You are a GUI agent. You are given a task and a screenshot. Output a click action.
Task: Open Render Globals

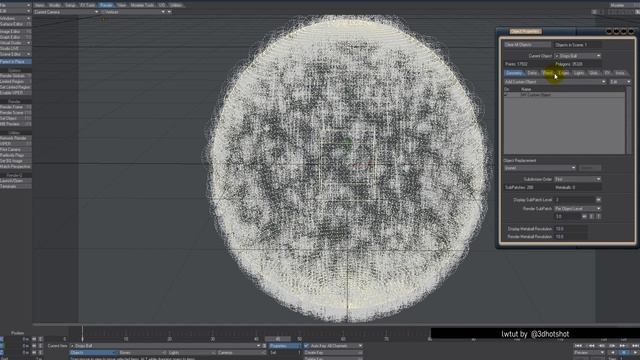click(16, 76)
